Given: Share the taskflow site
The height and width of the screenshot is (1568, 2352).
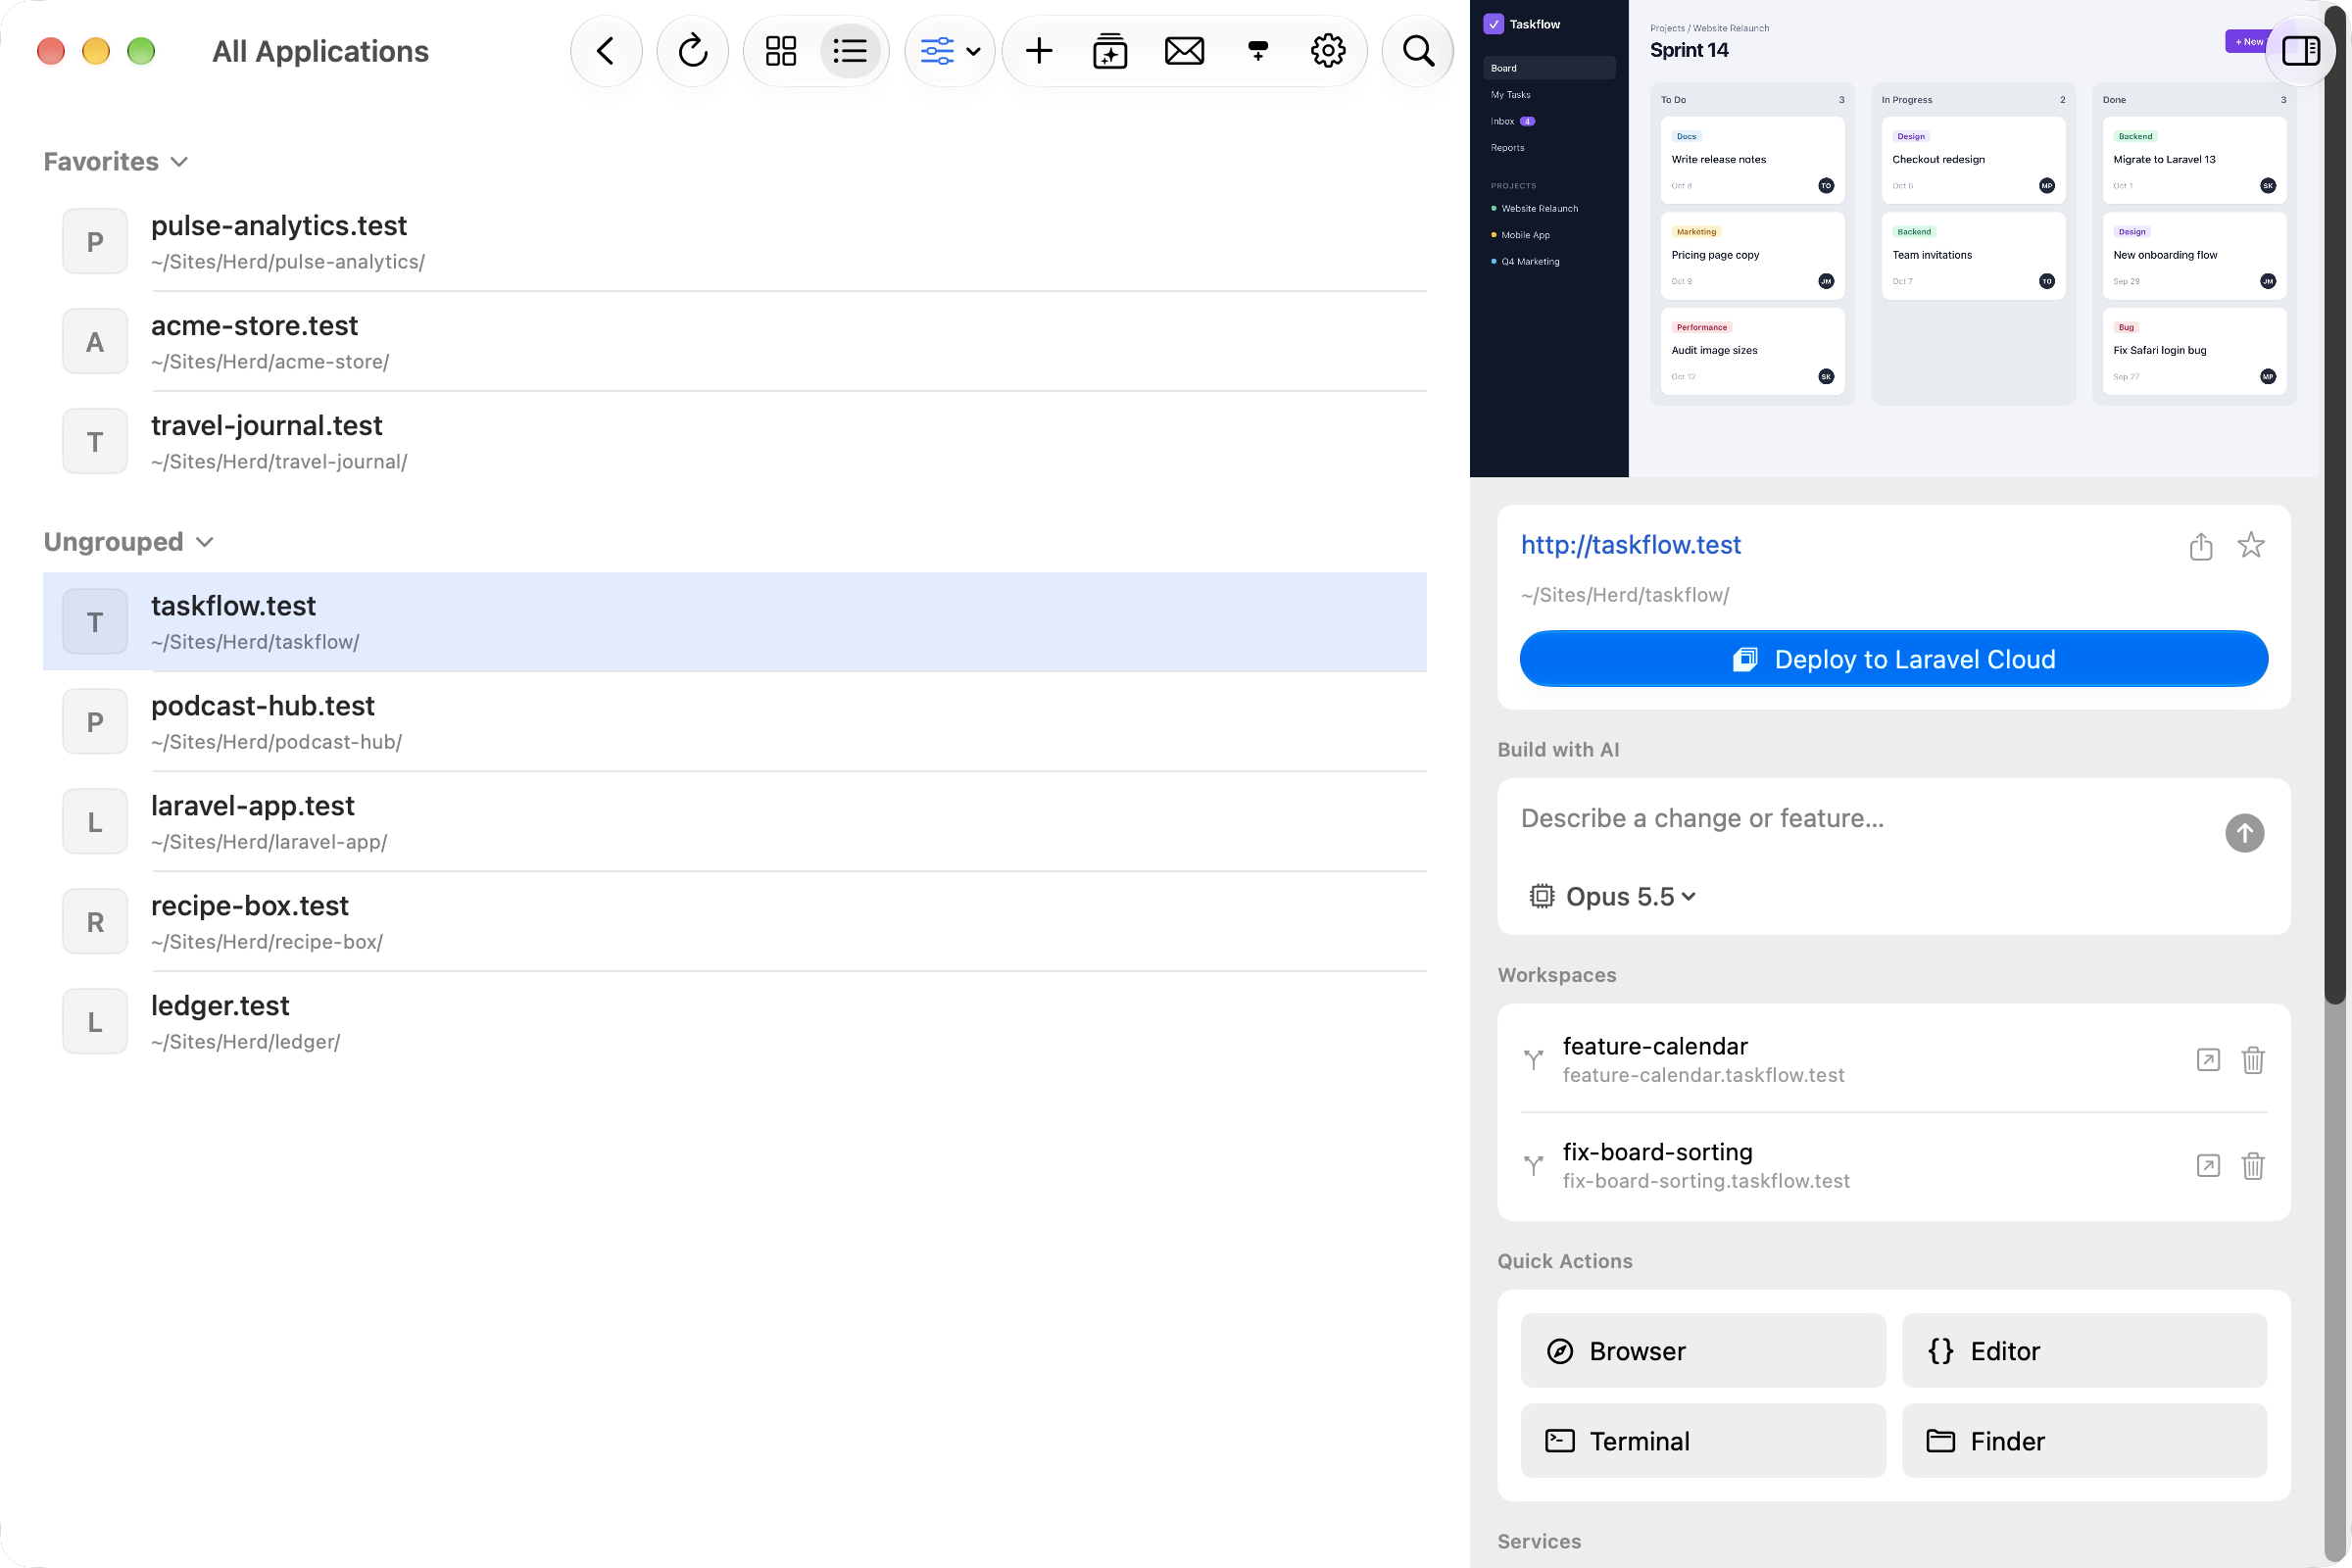Looking at the screenshot, I should point(2201,546).
